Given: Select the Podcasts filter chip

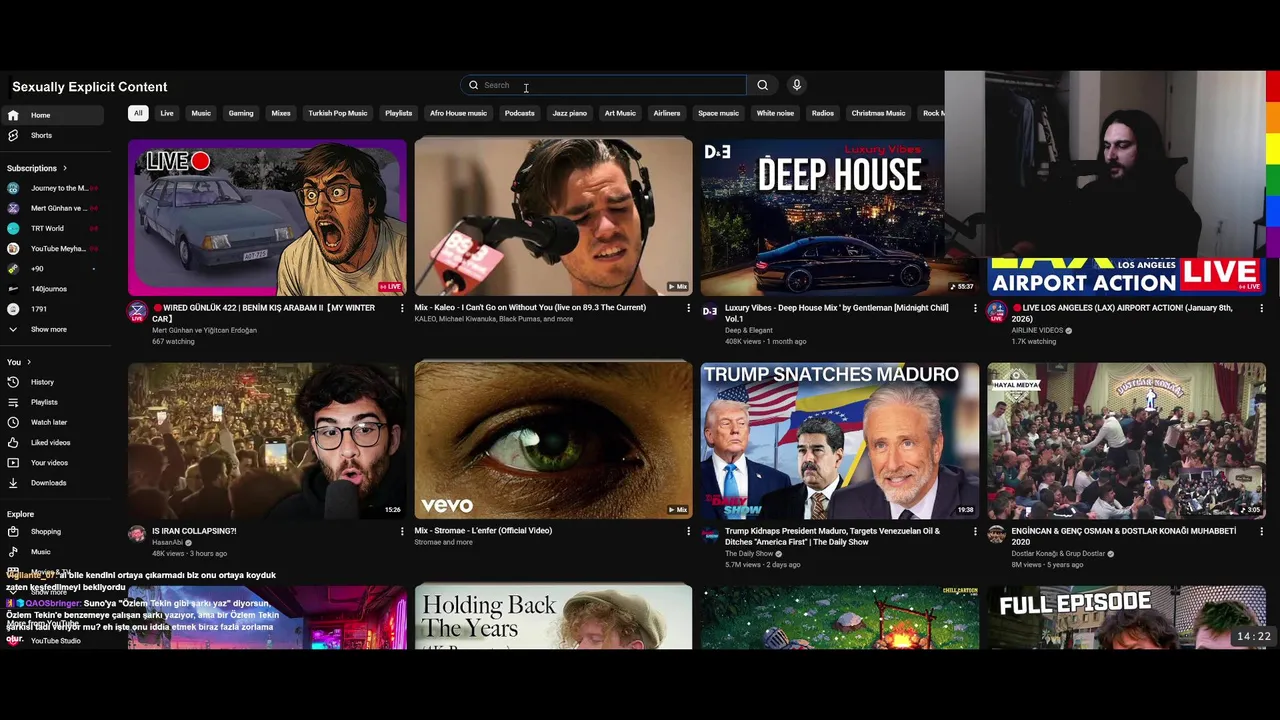Looking at the screenshot, I should 519,113.
